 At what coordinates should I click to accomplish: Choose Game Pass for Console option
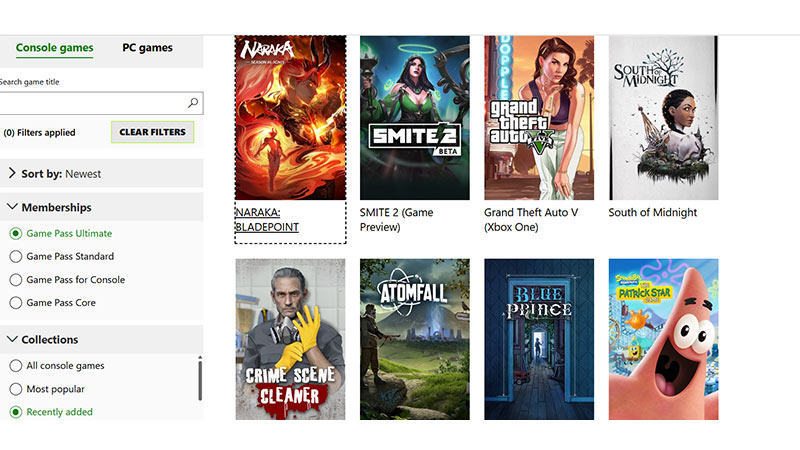click(x=16, y=280)
